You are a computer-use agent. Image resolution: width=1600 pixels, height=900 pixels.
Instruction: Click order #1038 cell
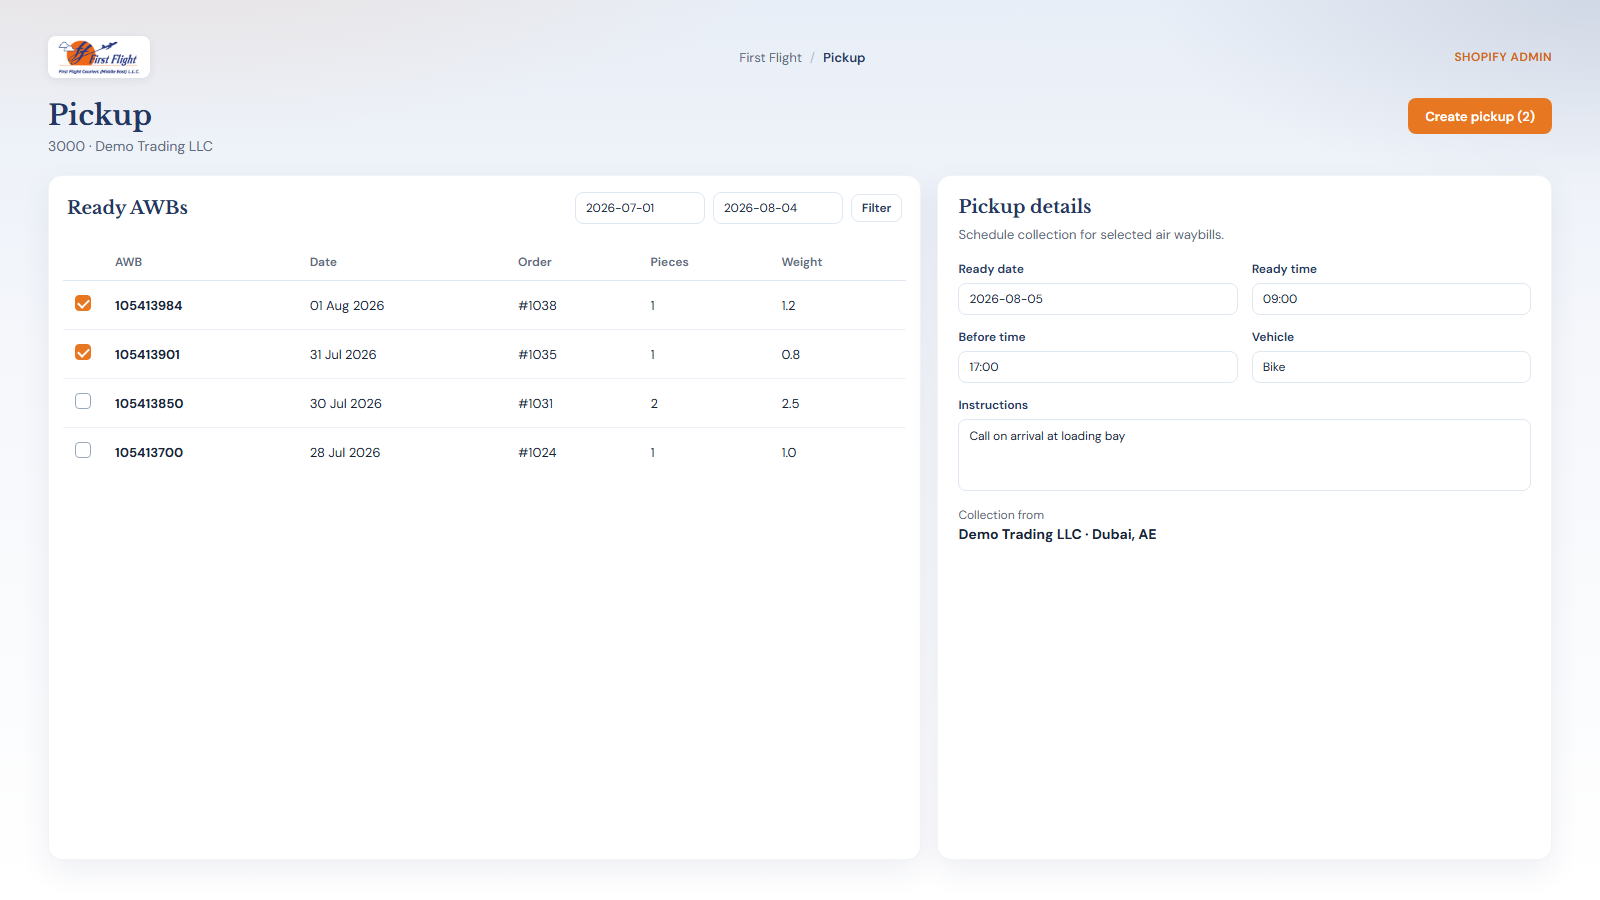pyautogui.click(x=537, y=306)
